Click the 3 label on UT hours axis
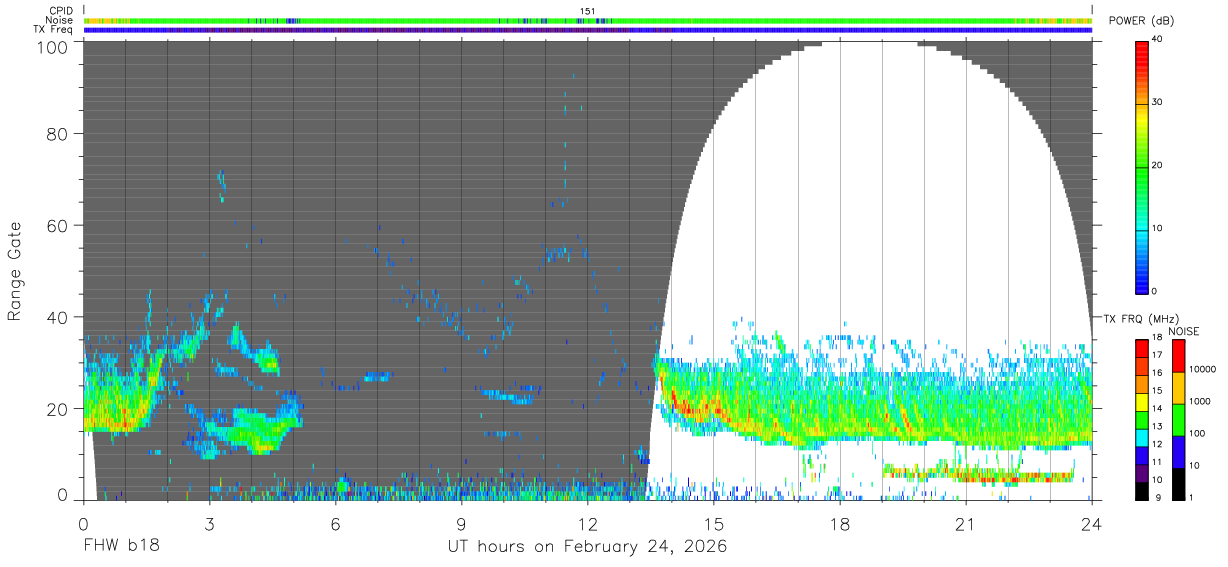Screen dimensions: 1228x567 (209, 523)
